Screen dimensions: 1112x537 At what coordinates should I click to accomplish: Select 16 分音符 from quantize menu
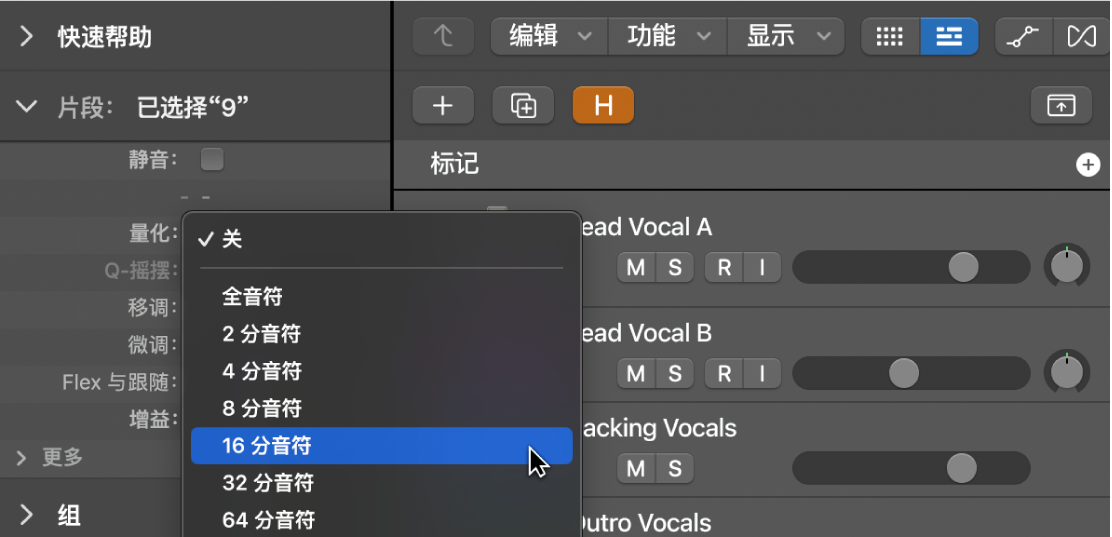(381, 446)
